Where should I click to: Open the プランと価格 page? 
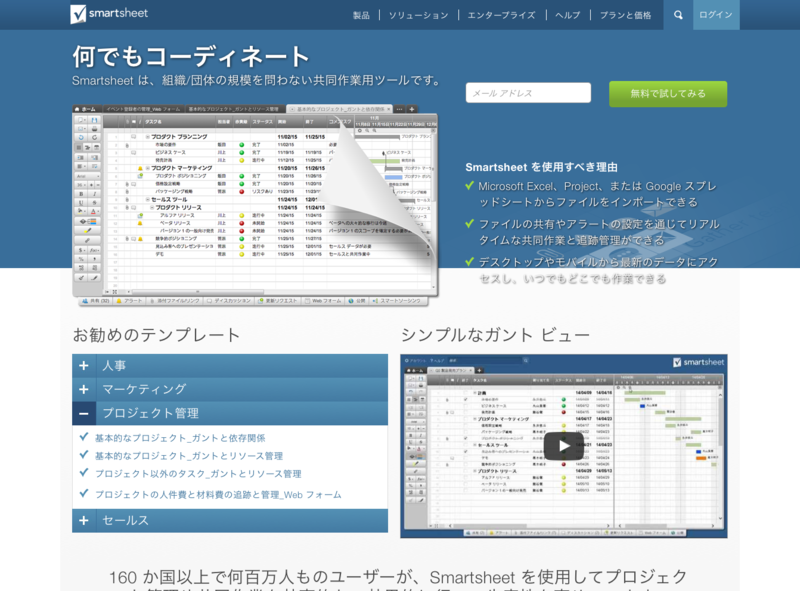coord(626,15)
